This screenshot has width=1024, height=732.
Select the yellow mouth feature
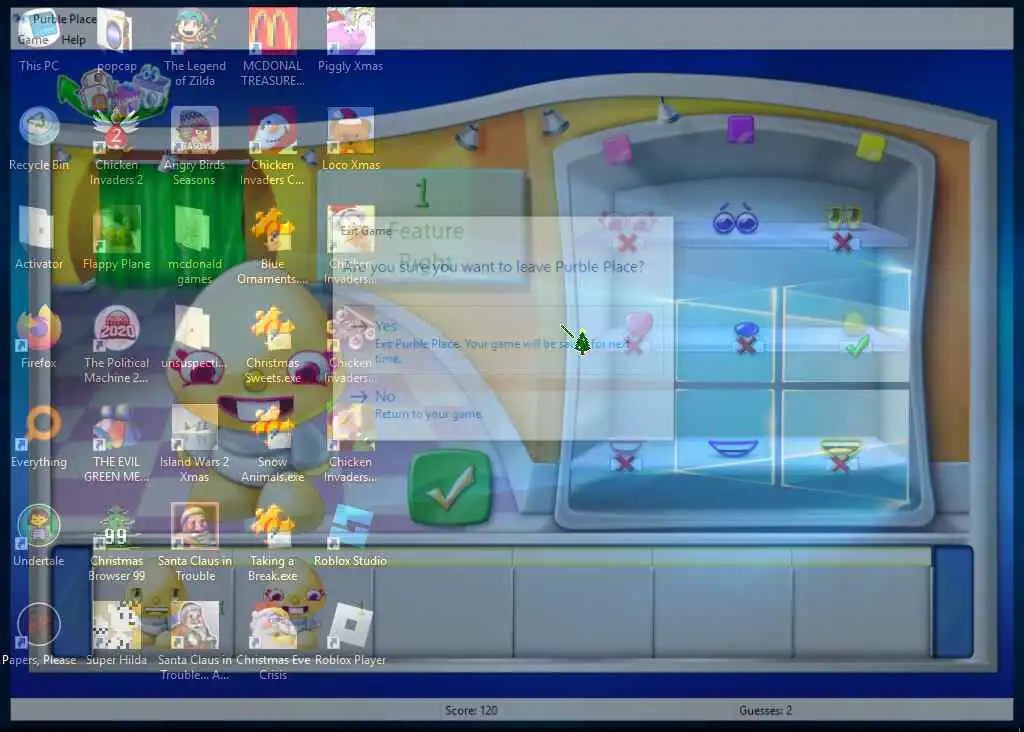[841, 454]
